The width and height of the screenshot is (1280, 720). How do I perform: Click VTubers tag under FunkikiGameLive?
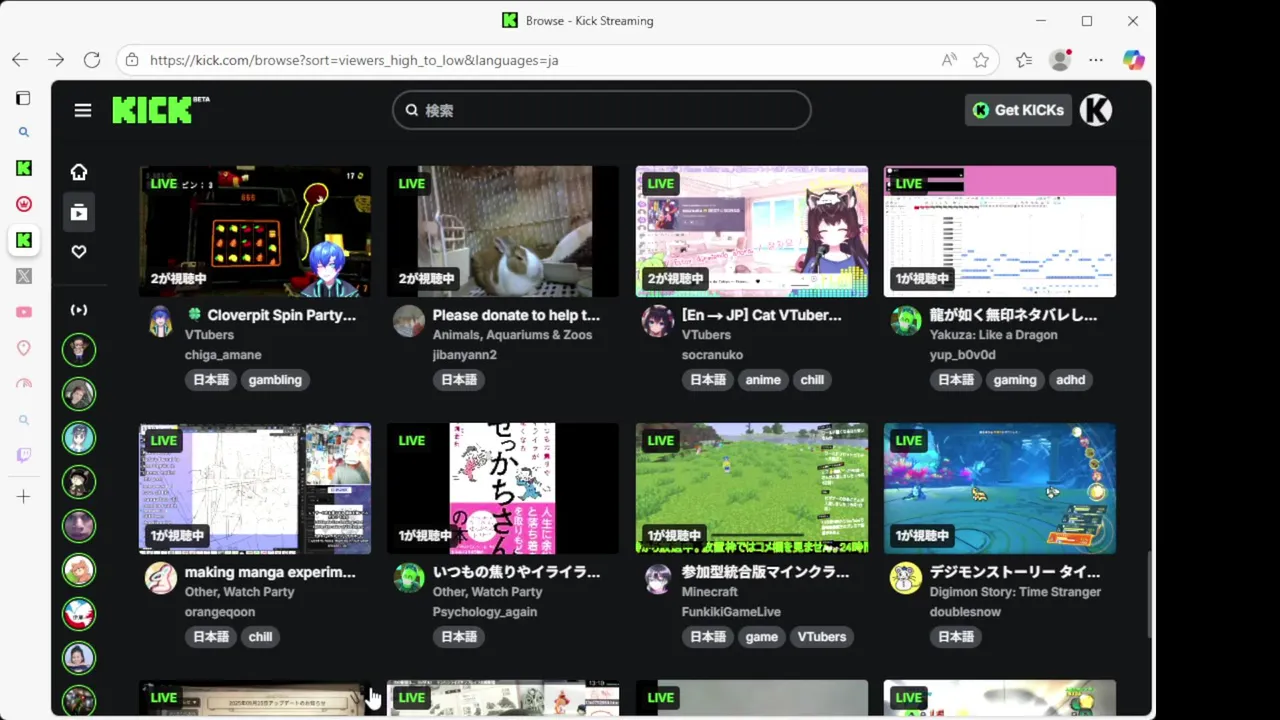(822, 637)
